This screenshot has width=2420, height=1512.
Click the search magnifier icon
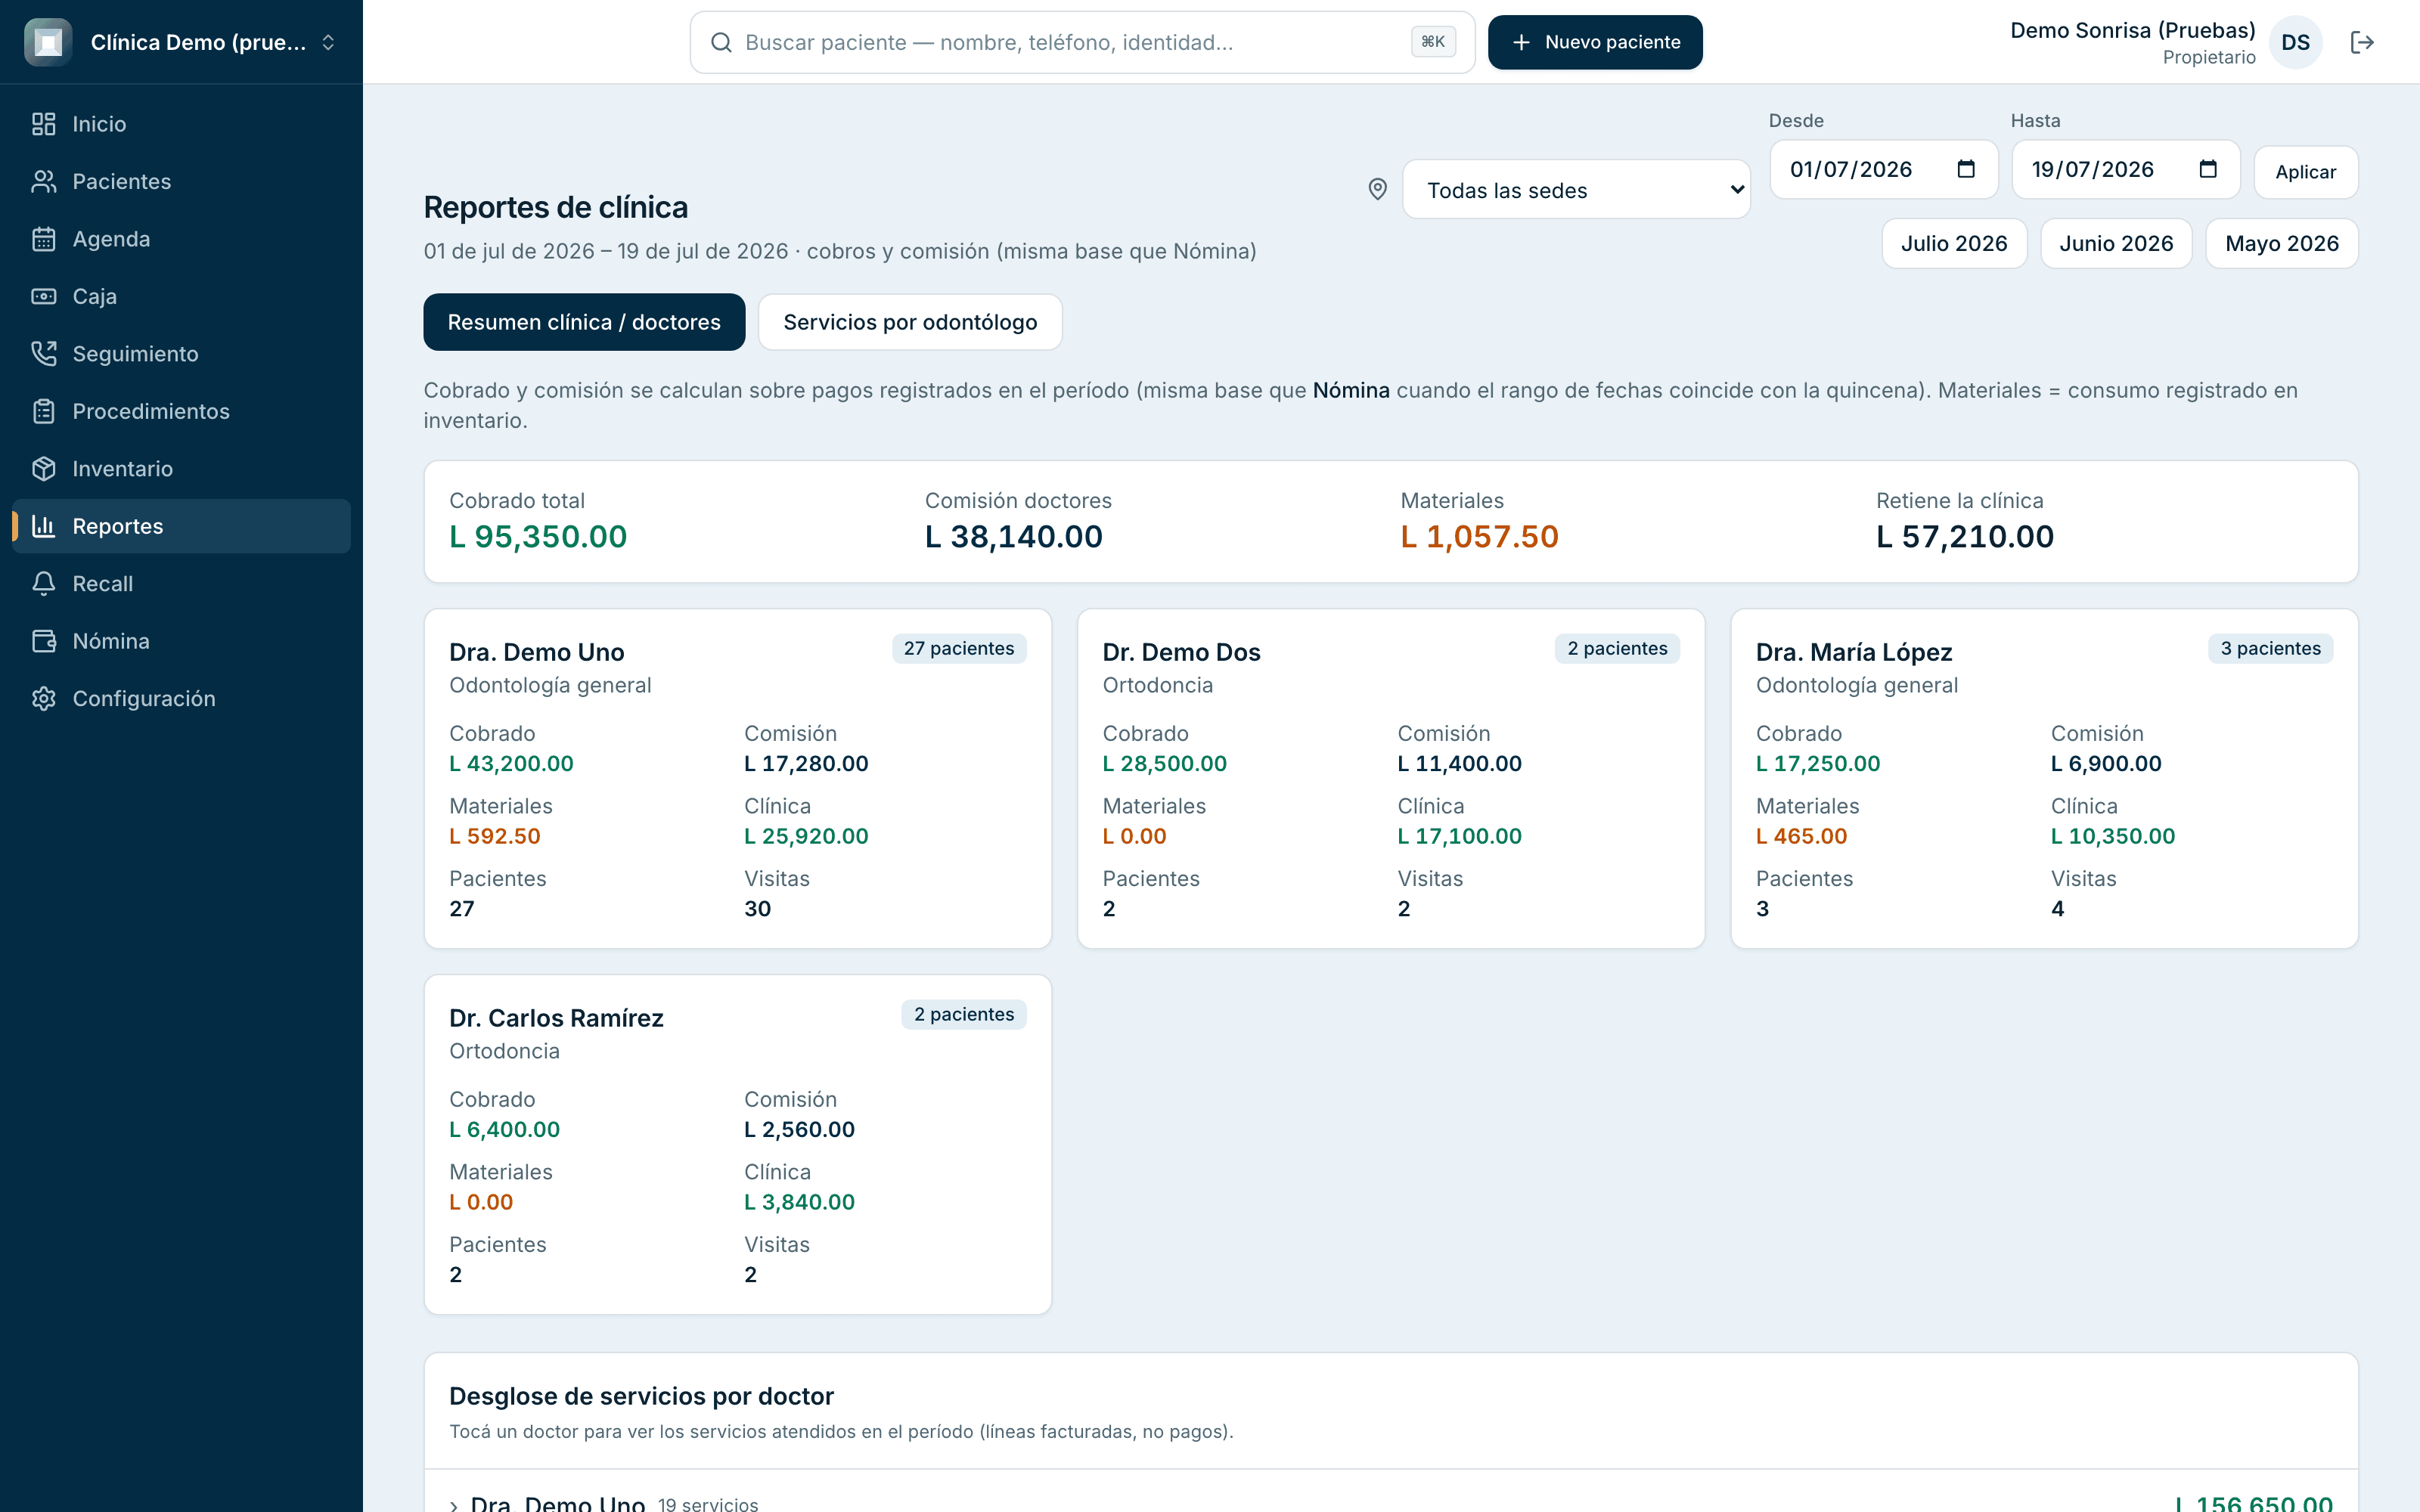[721, 42]
